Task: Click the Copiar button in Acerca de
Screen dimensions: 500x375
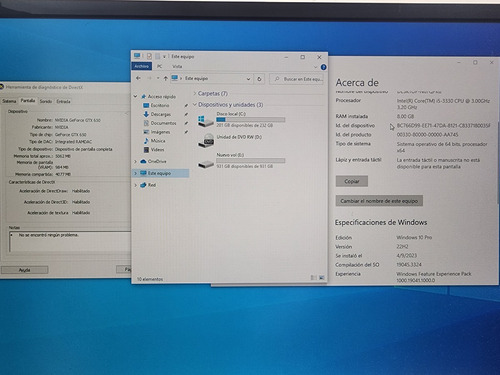Action: coord(352,181)
